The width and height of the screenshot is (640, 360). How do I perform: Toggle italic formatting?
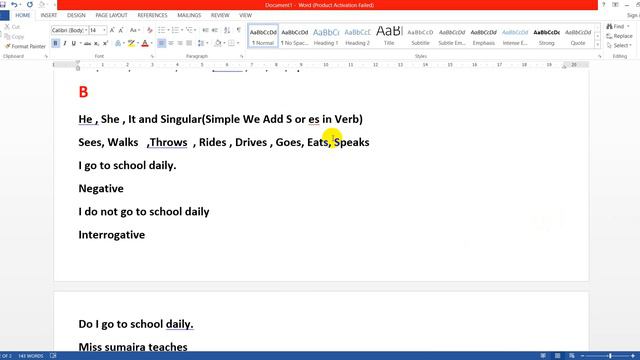tap(64, 43)
